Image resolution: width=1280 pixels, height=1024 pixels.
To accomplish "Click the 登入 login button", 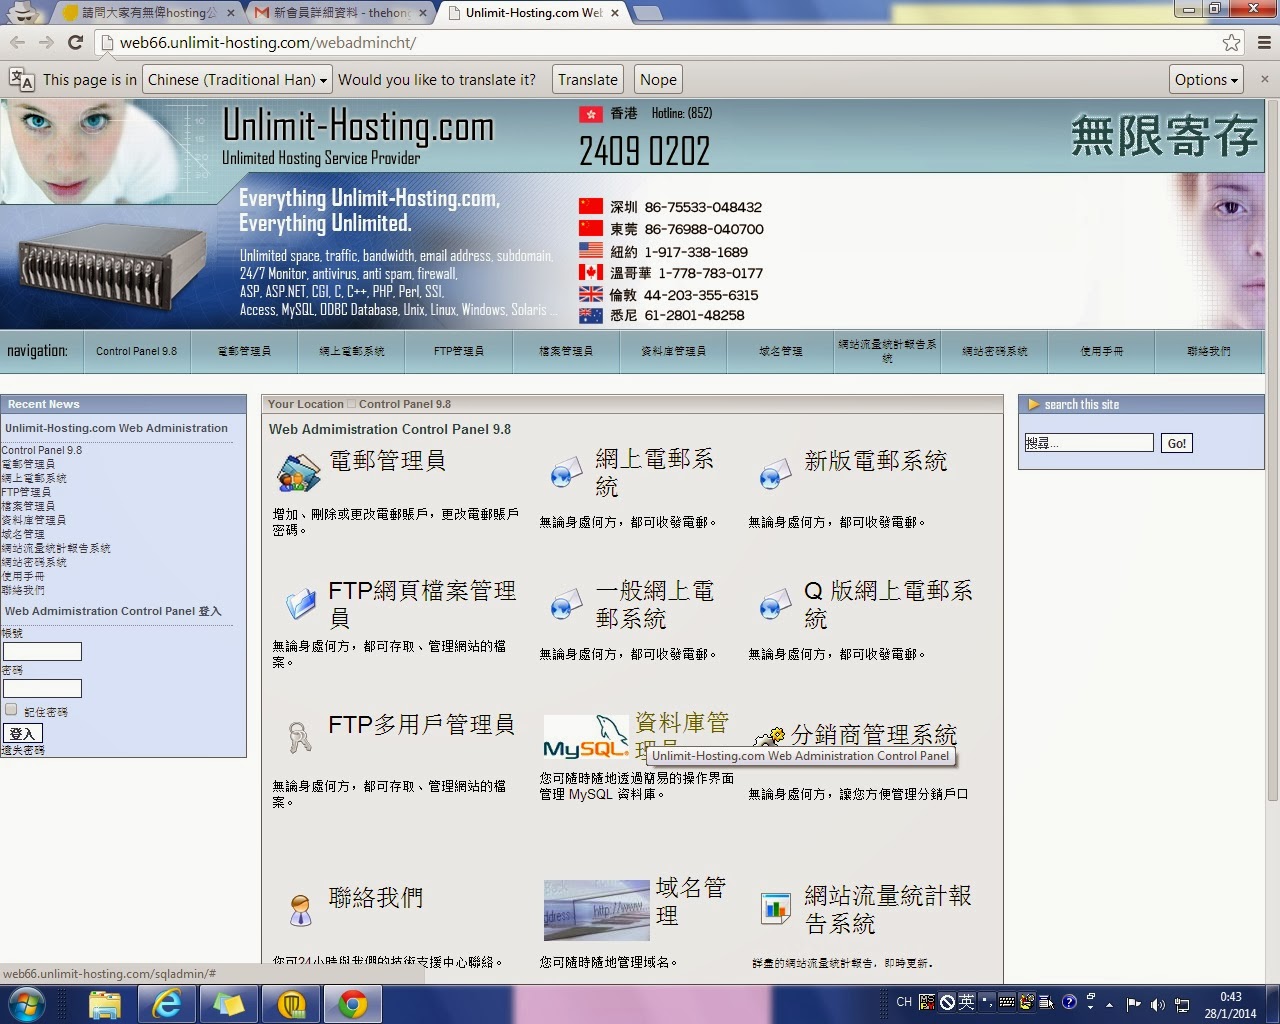I will coord(22,733).
